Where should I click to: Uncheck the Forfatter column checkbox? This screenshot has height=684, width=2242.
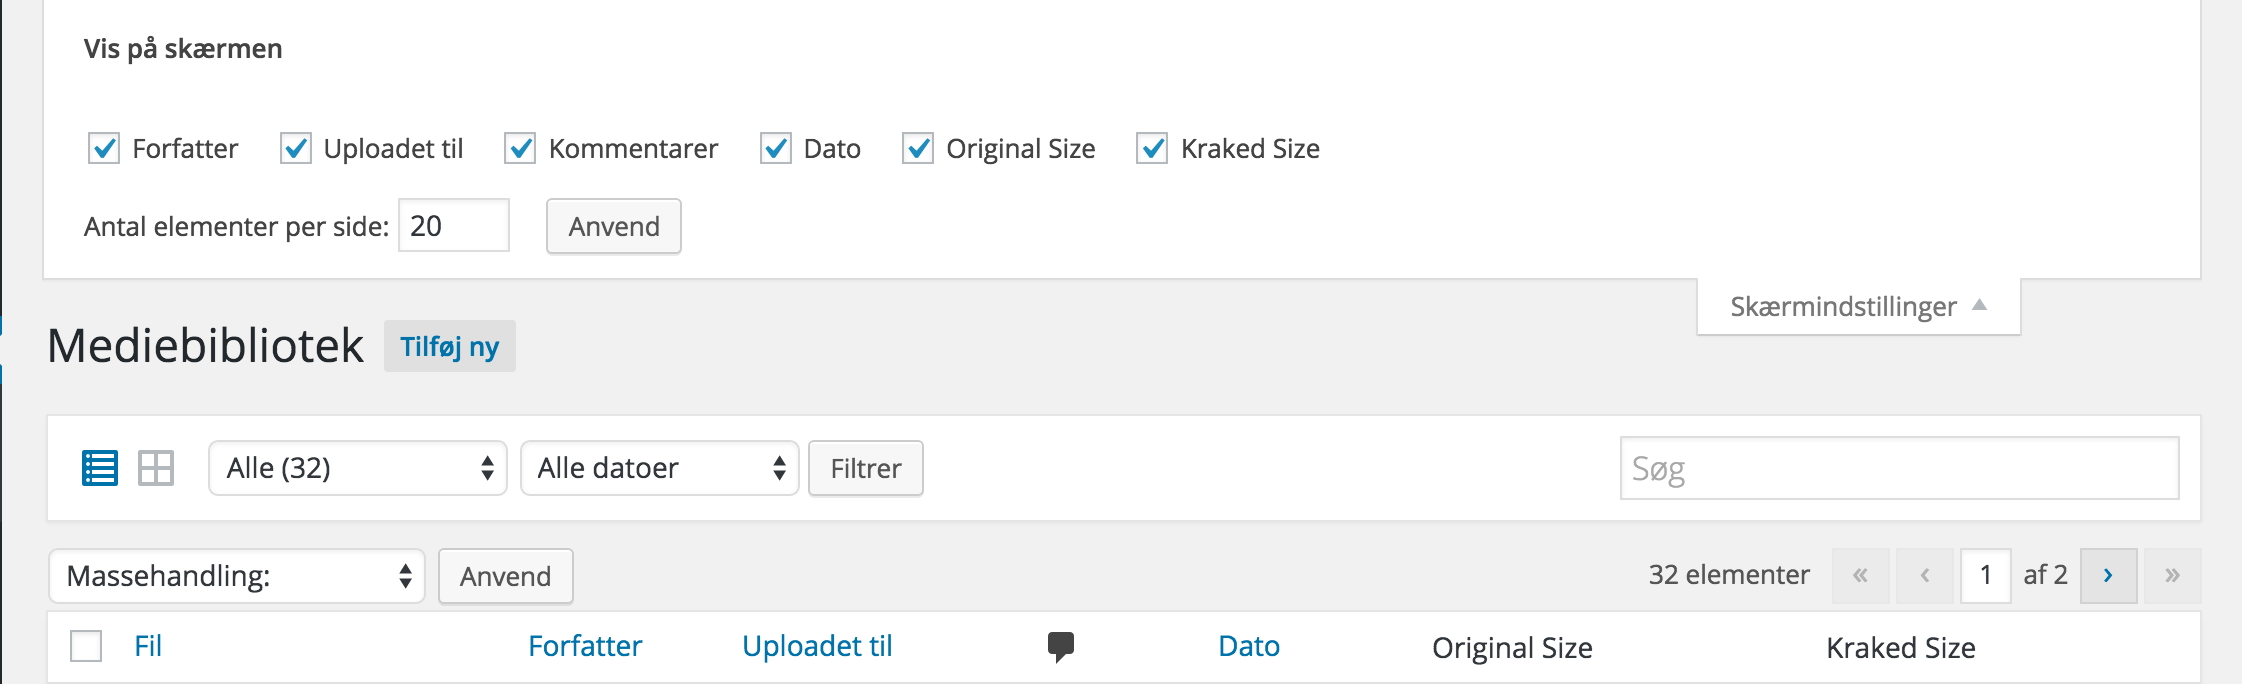click(x=104, y=148)
